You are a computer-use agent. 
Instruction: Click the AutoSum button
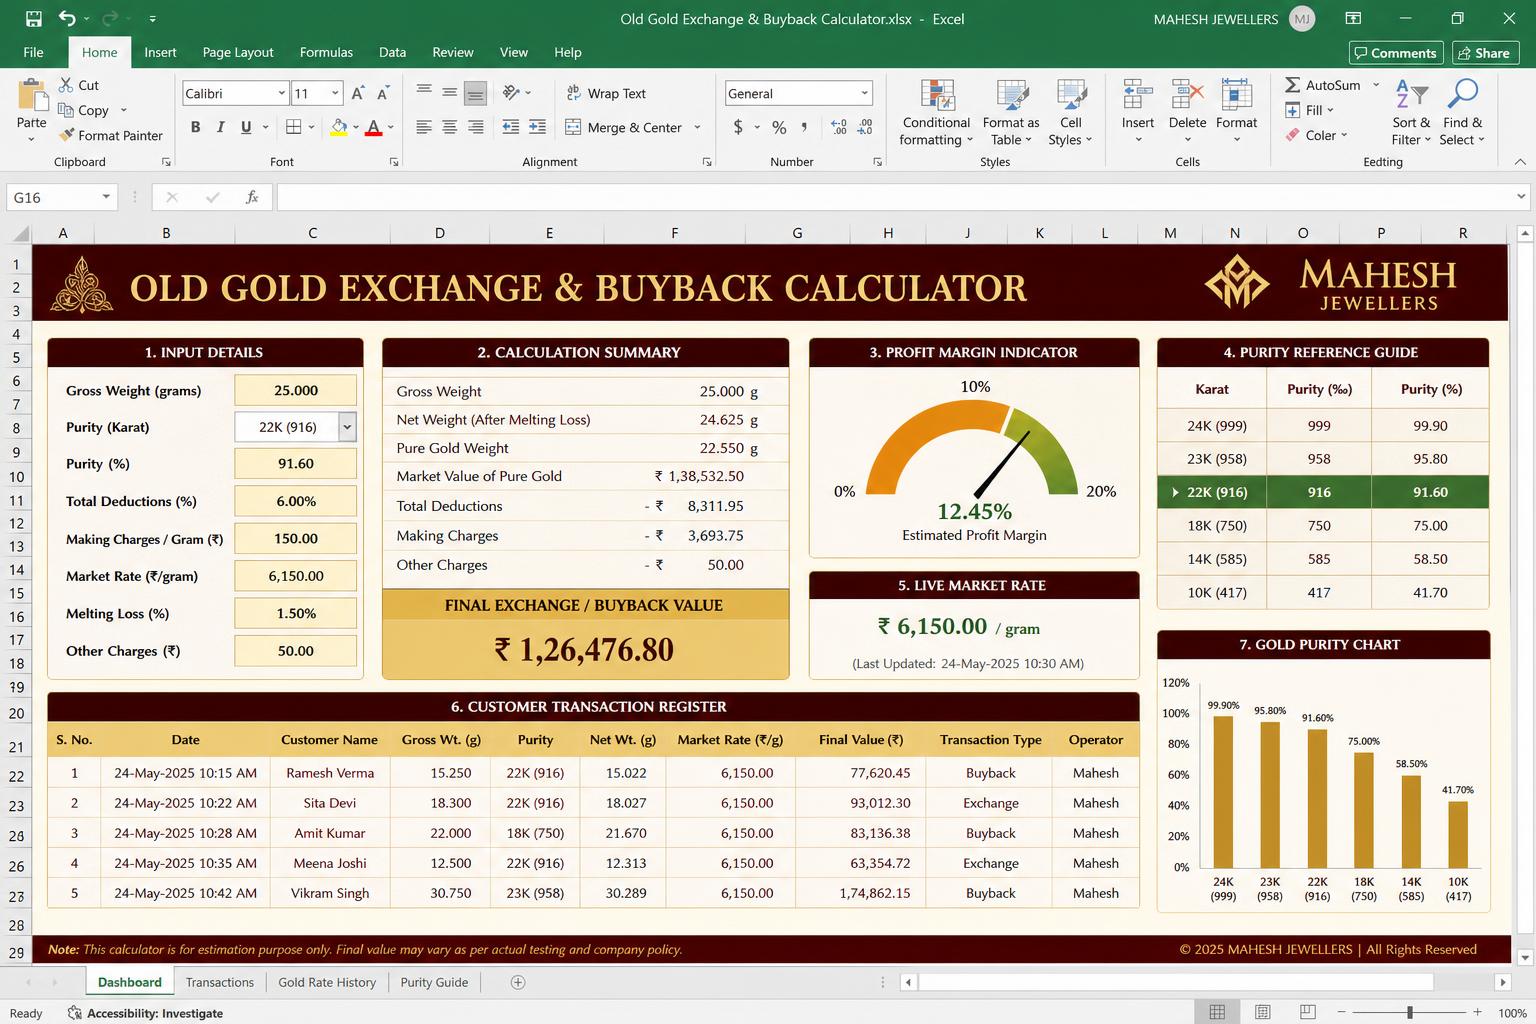tap(1323, 85)
